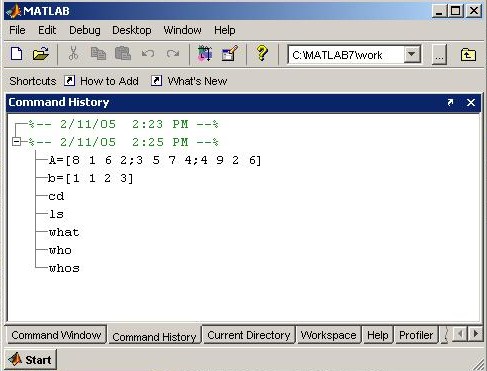Viewport: 487px width, 371px height.
Task: Close the Command History panel
Action: point(471,102)
